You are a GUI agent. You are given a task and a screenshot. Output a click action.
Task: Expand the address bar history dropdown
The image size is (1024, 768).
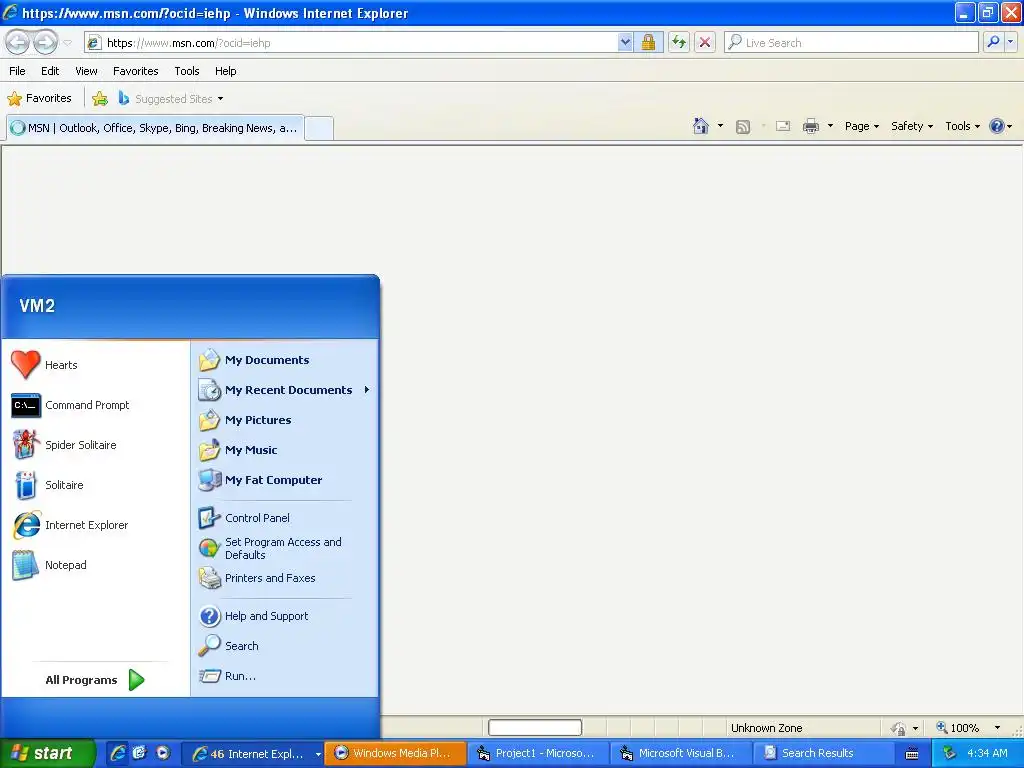[625, 43]
